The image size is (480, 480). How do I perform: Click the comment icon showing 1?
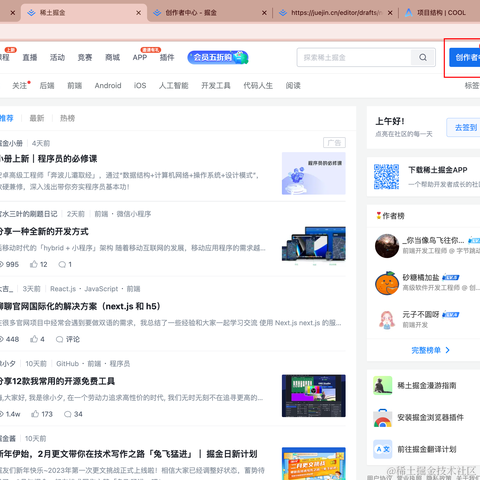tap(62, 264)
